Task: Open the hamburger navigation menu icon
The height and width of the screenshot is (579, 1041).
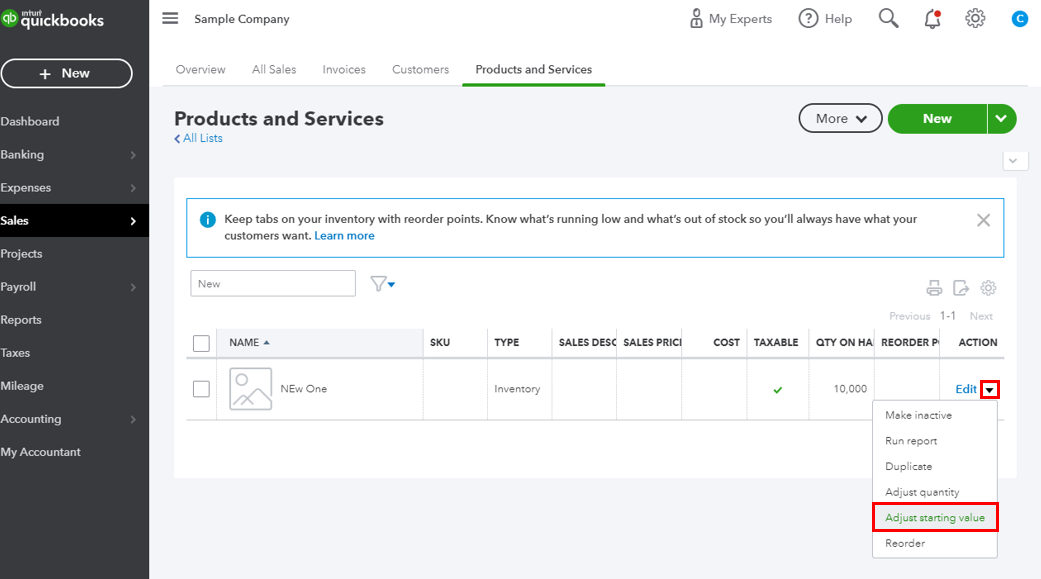Action: (x=170, y=19)
